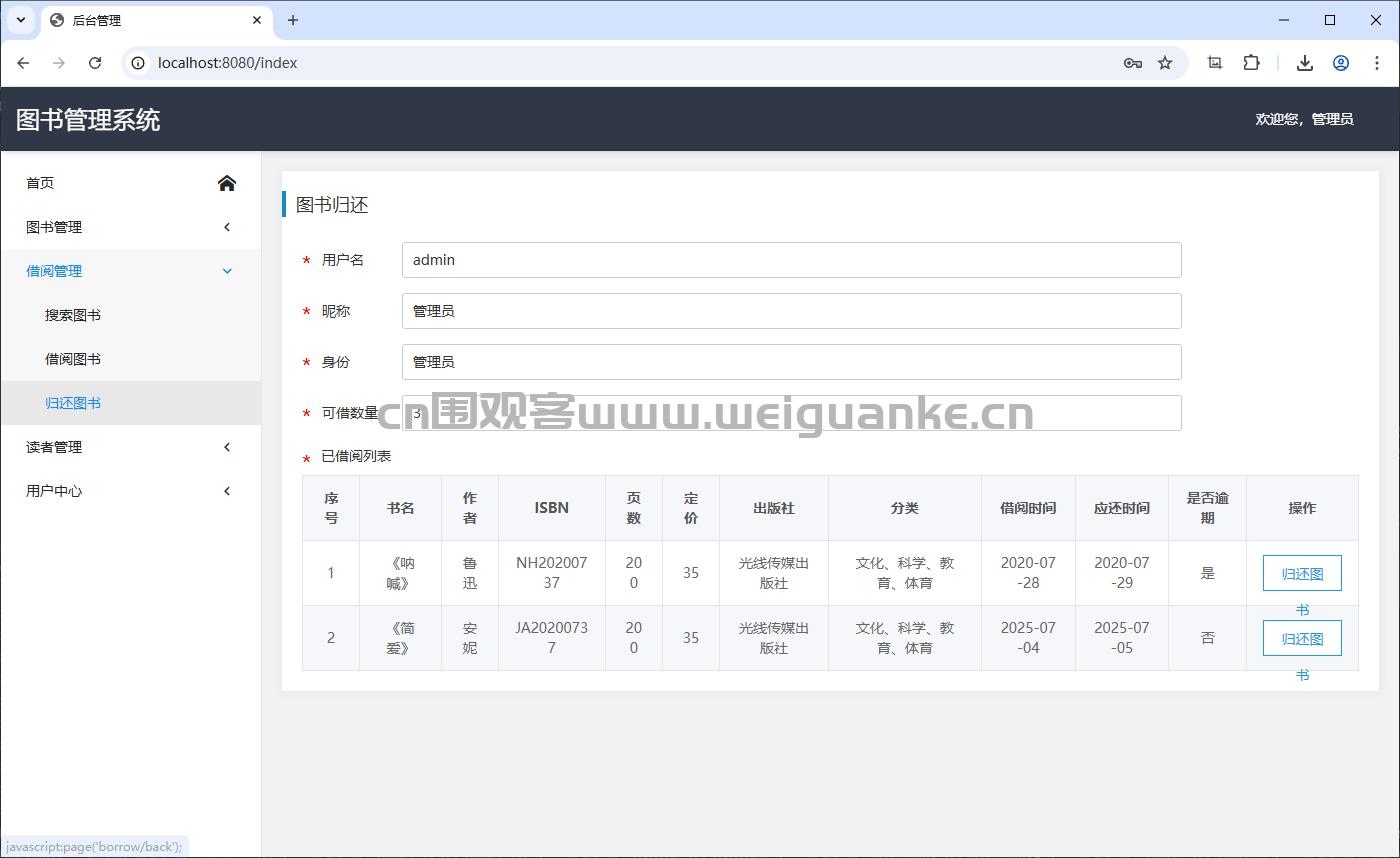The width and height of the screenshot is (1400, 858).
Task: Click the 借阅时间 column header
Action: [x=1028, y=508]
